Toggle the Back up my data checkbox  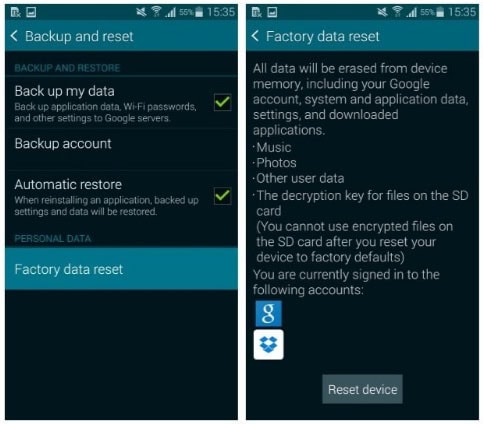point(222,102)
